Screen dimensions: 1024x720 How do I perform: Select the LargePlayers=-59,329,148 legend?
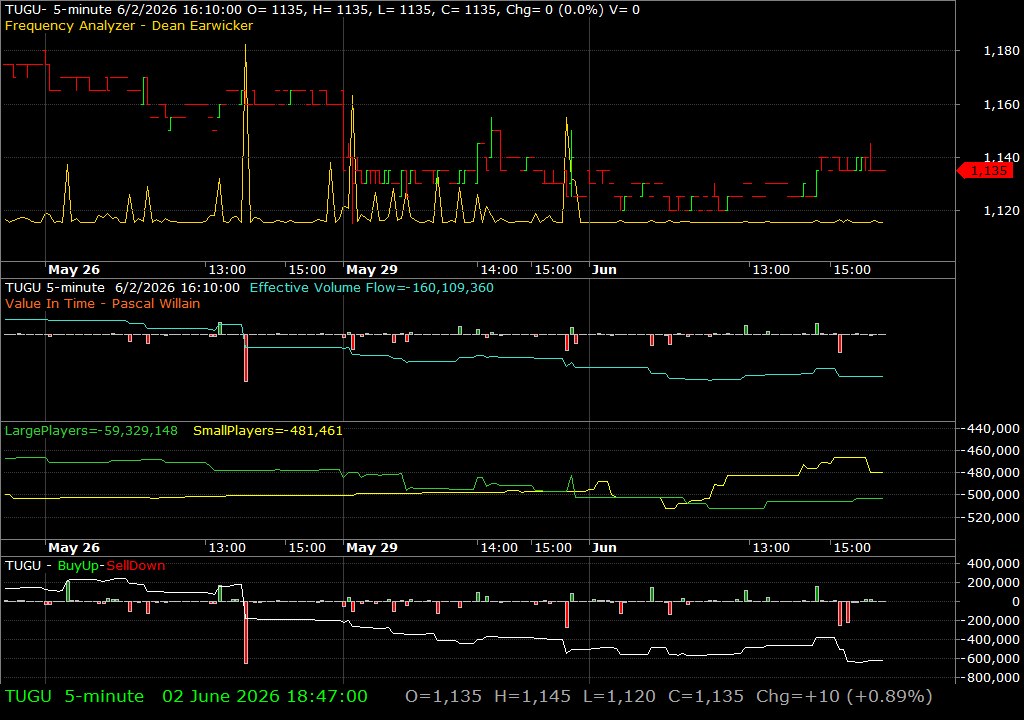(x=91, y=431)
